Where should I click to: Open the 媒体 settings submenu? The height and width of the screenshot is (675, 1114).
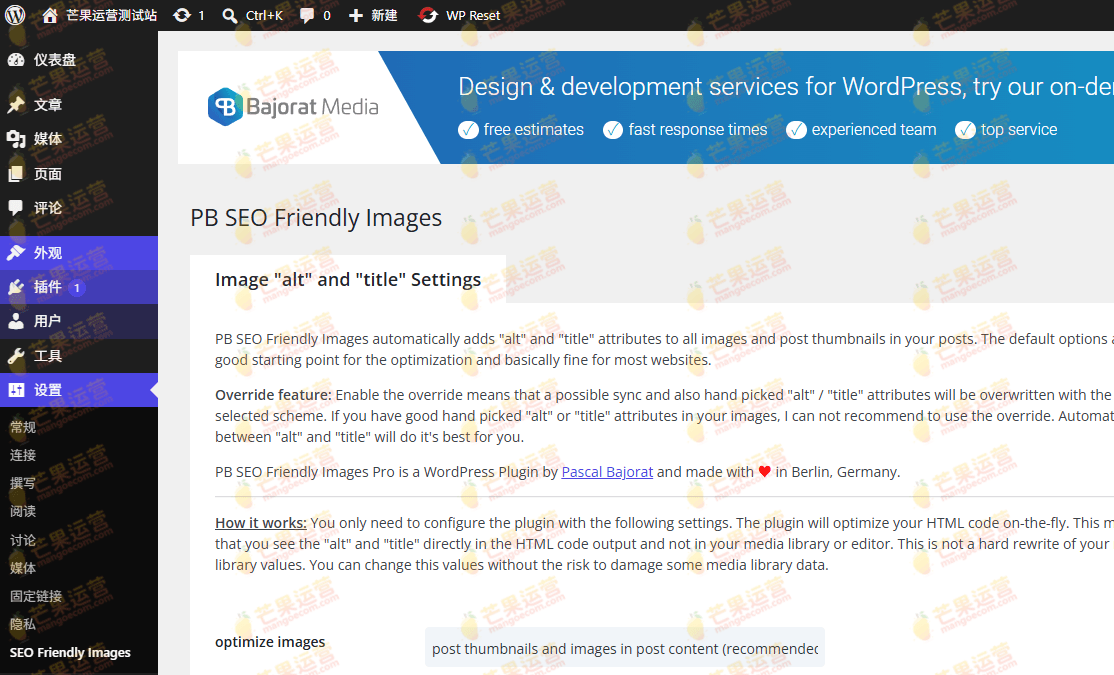pos(23,568)
